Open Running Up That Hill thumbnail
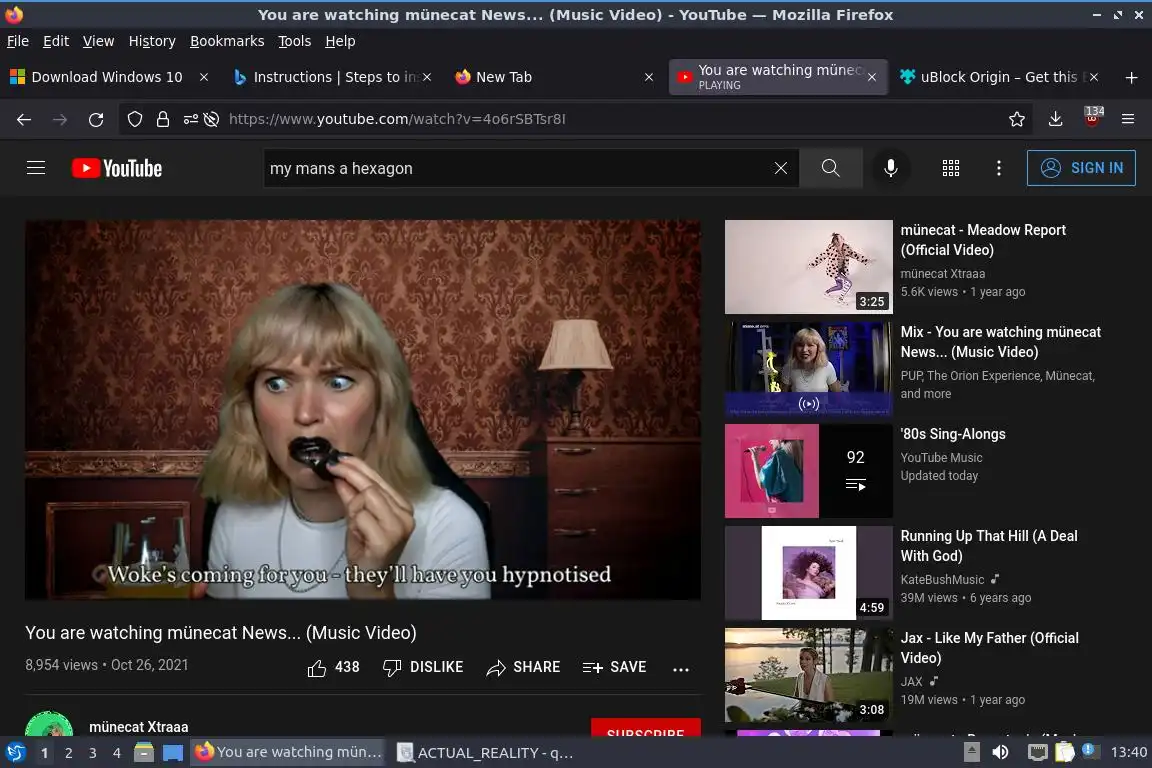This screenshot has width=1152, height=768. point(808,573)
